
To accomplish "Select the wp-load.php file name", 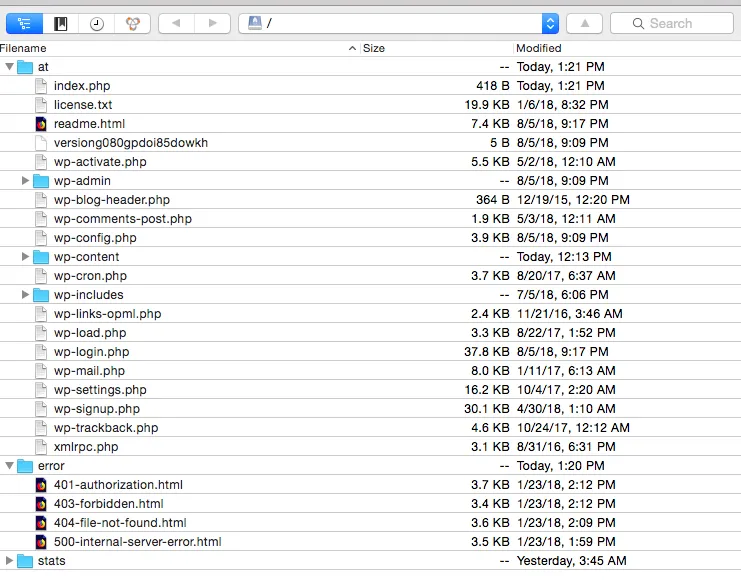I will tap(90, 333).
